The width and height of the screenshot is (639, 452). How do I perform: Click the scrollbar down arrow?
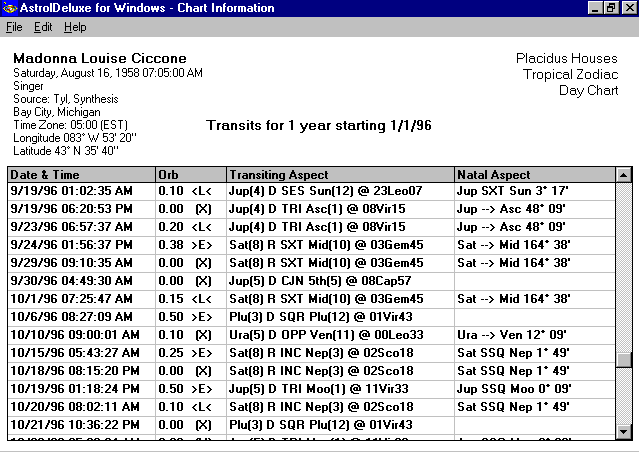tap(624, 431)
